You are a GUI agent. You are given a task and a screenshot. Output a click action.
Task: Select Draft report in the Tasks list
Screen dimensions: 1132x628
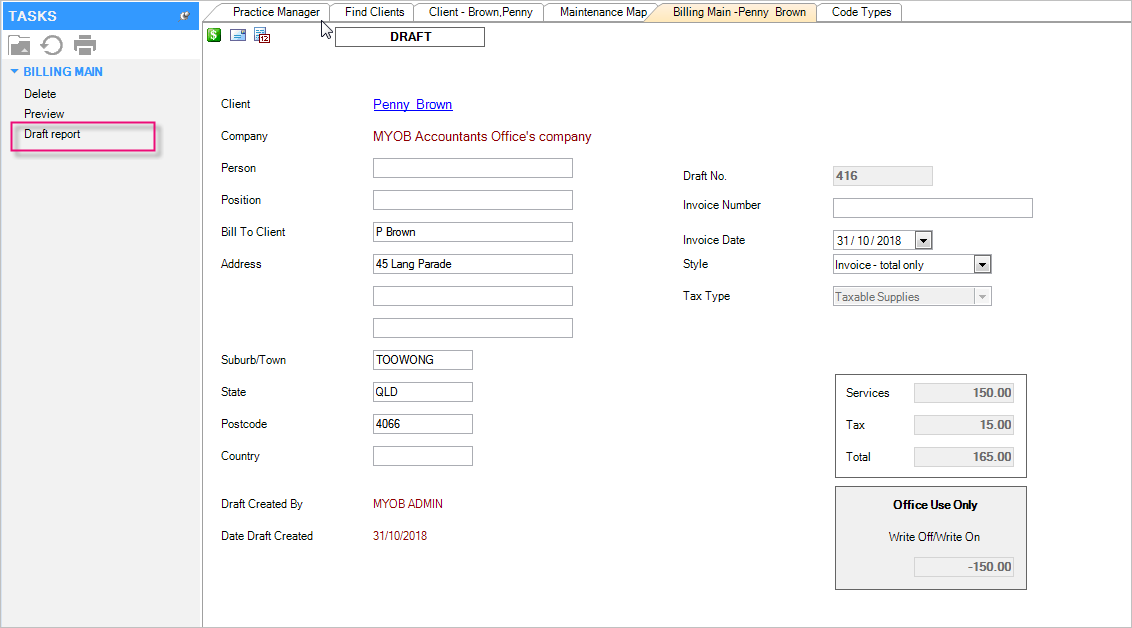pos(52,134)
